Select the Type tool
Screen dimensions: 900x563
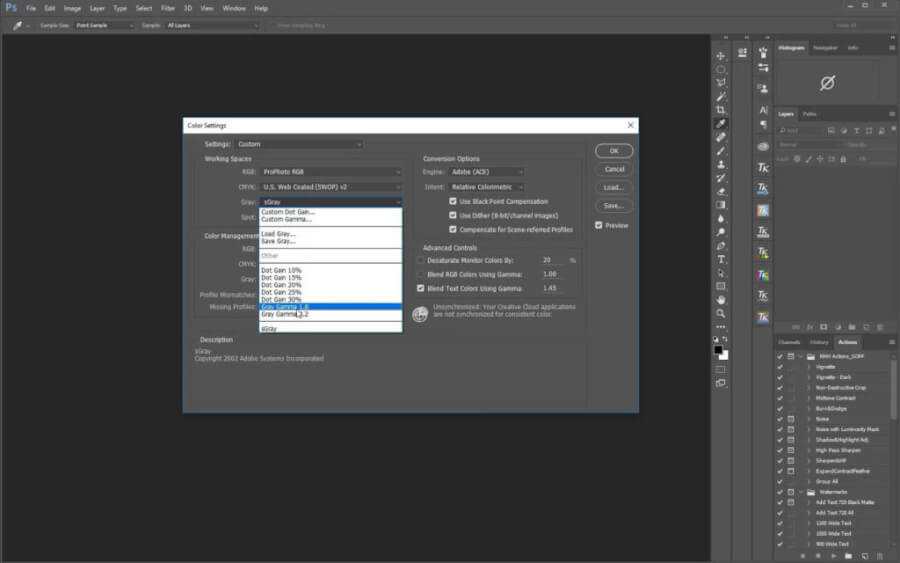click(720, 259)
